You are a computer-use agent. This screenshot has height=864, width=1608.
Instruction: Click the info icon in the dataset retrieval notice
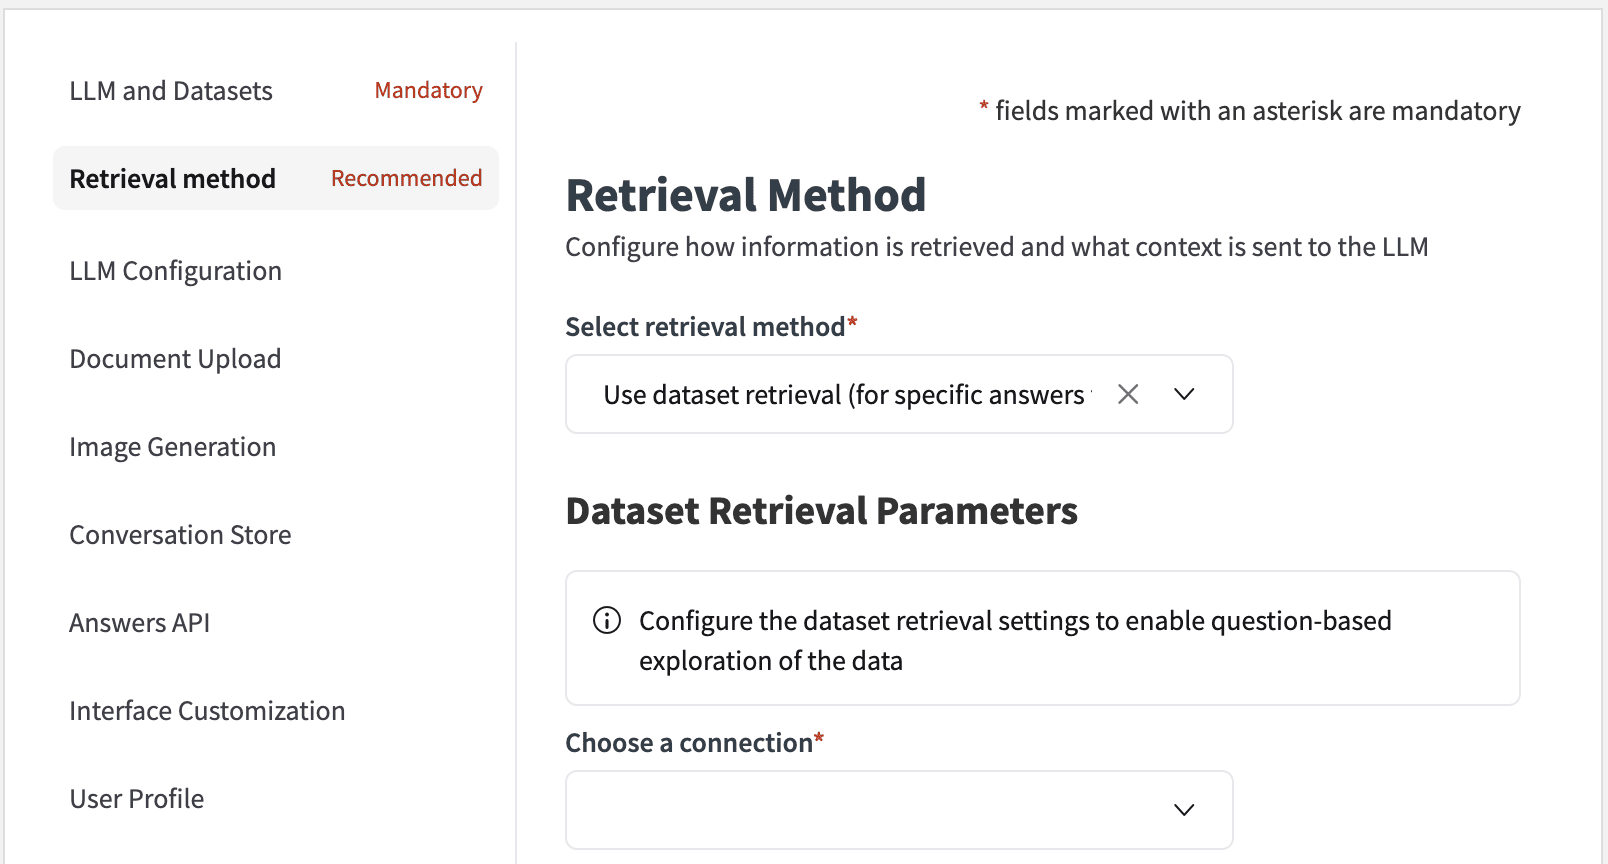606,620
